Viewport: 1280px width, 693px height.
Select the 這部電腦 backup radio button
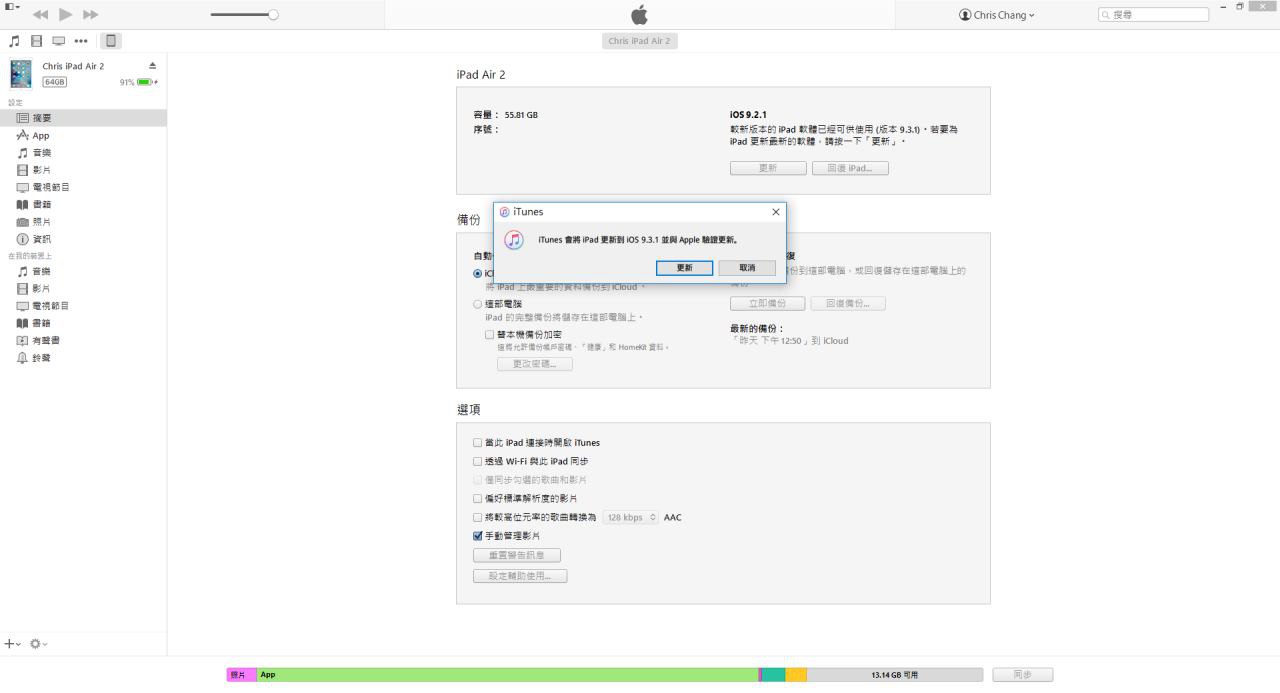coord(477,304)
